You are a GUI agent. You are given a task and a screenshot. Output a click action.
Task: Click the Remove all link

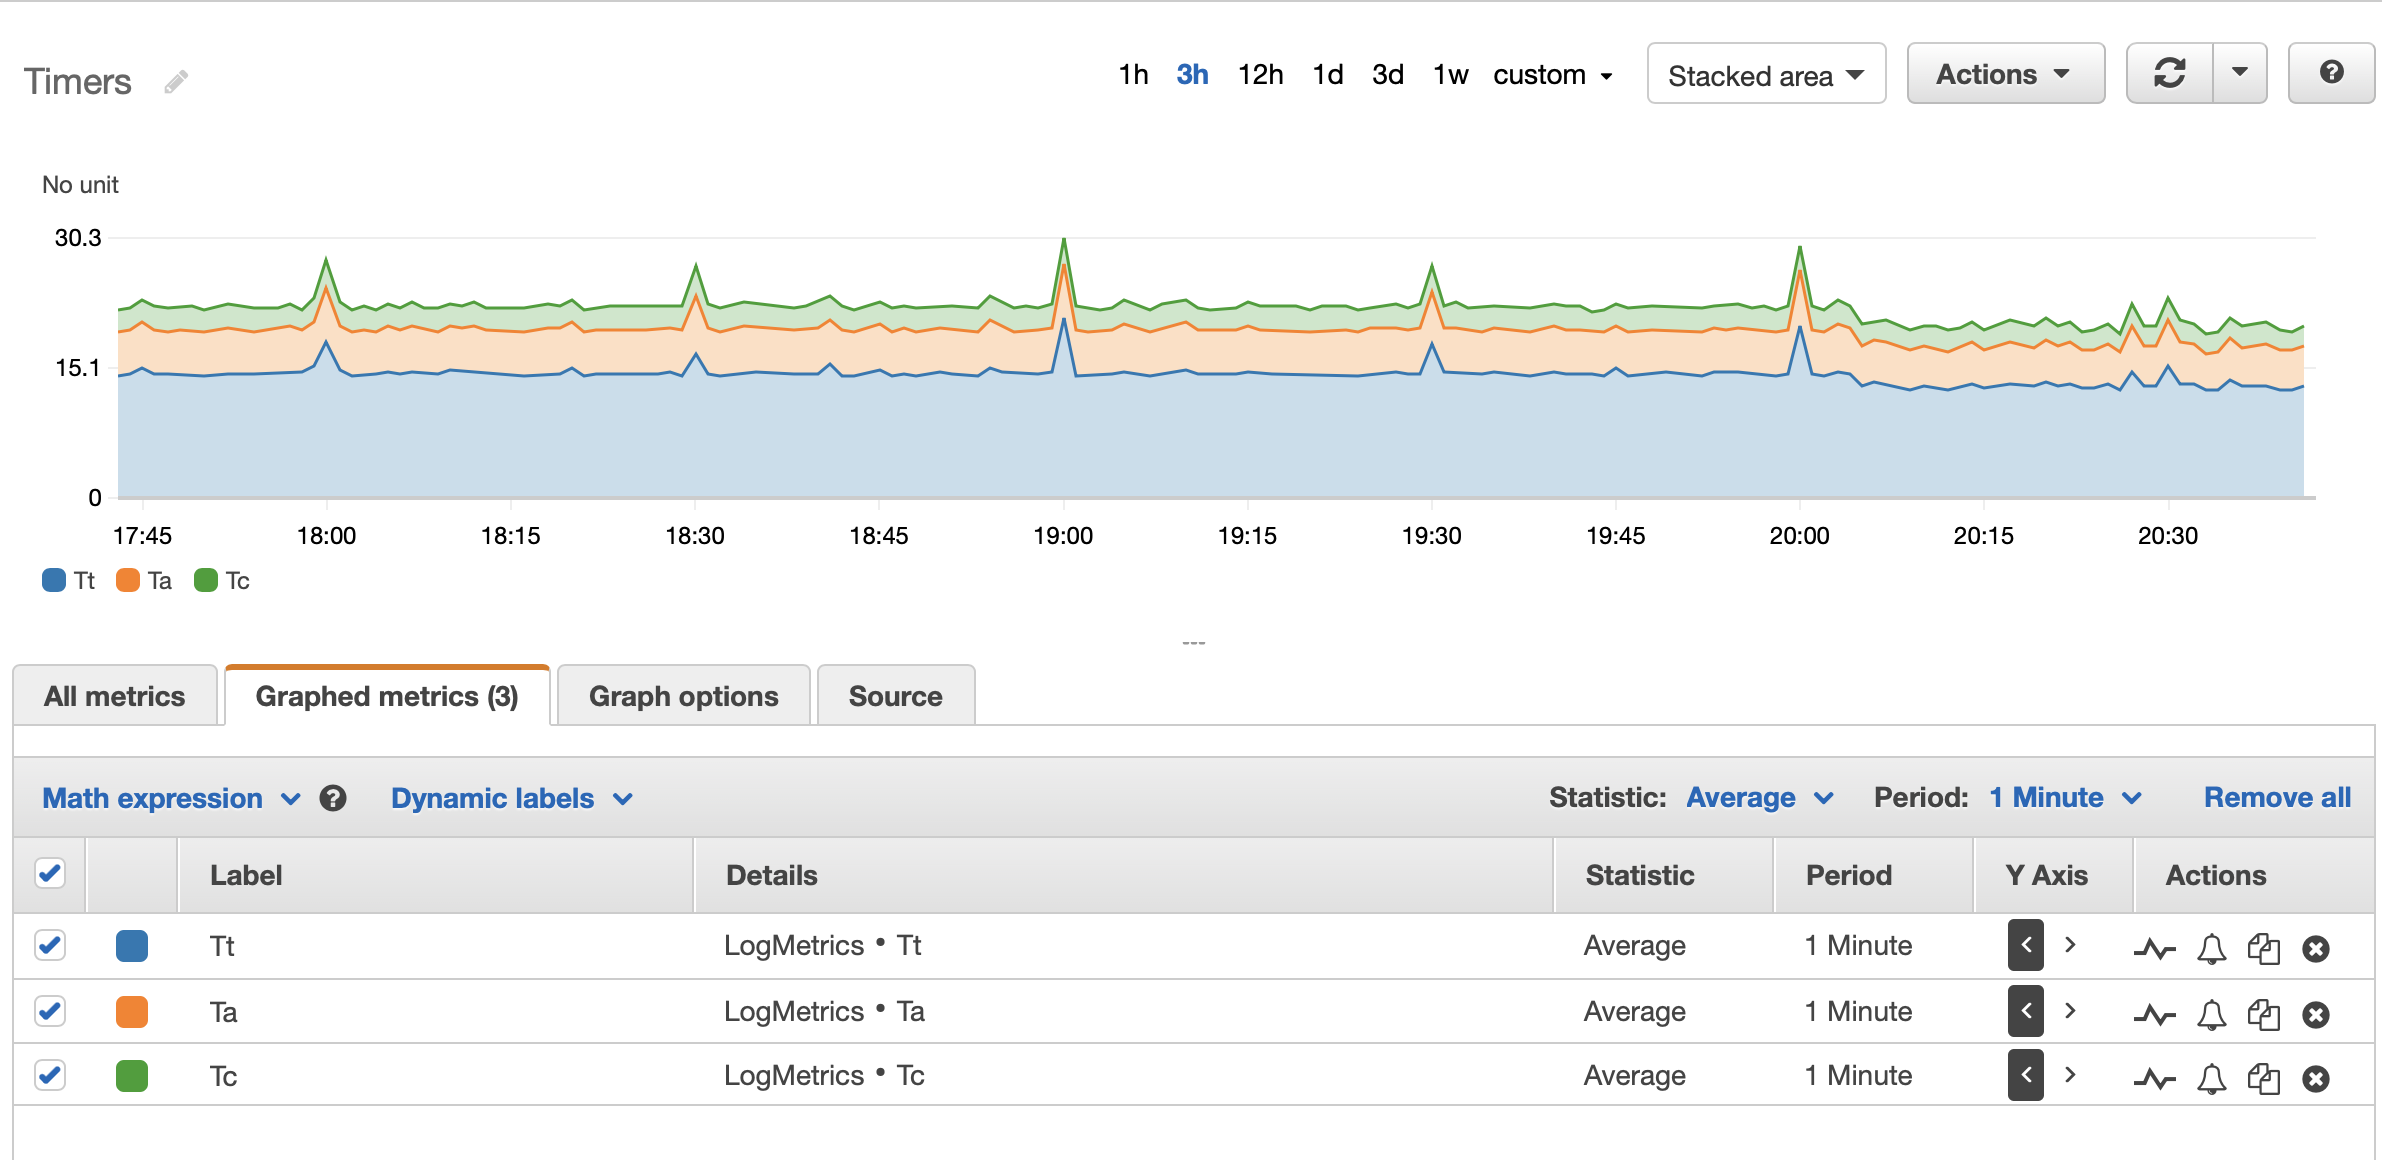click(x=2277, y=798)
